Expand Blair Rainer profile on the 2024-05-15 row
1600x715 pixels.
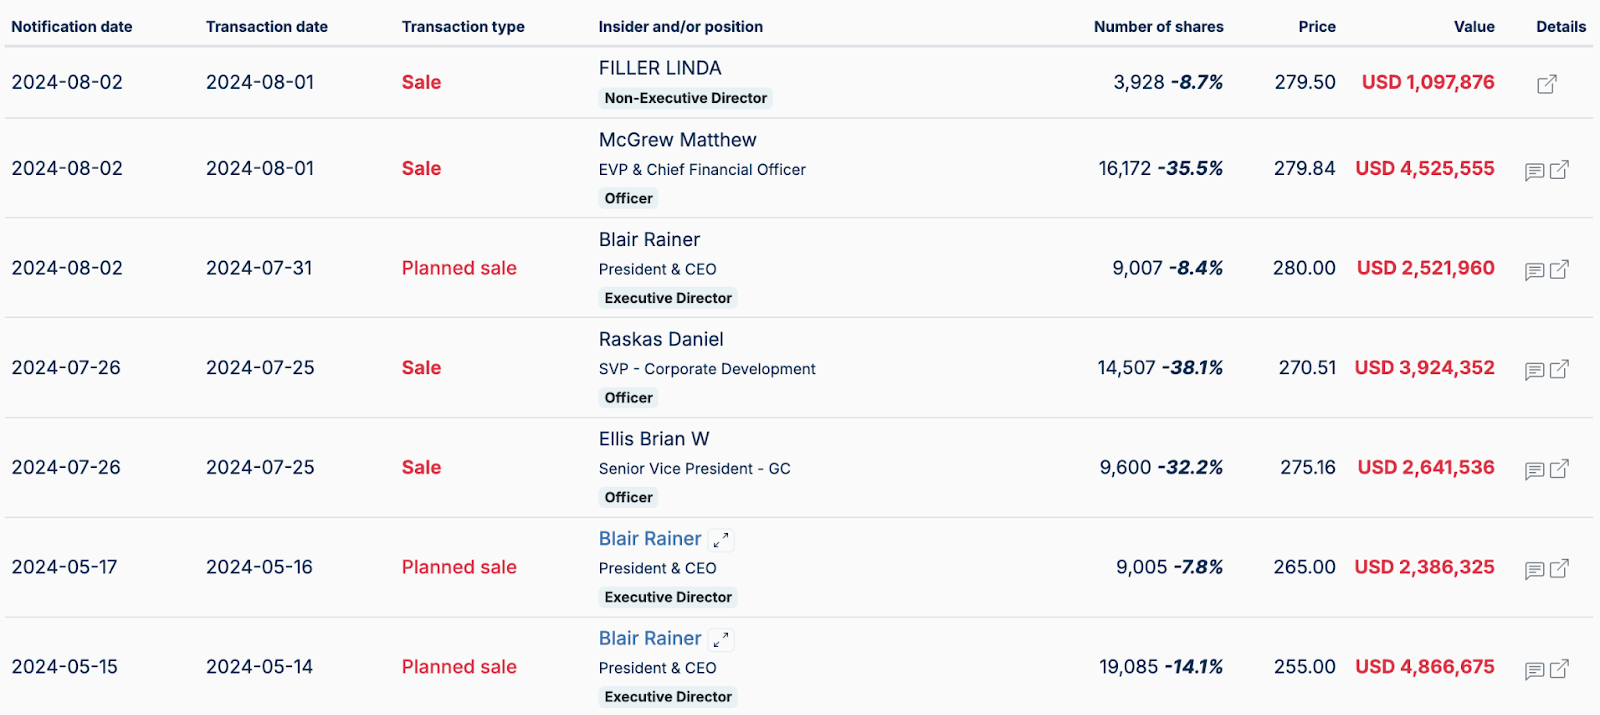721,638
